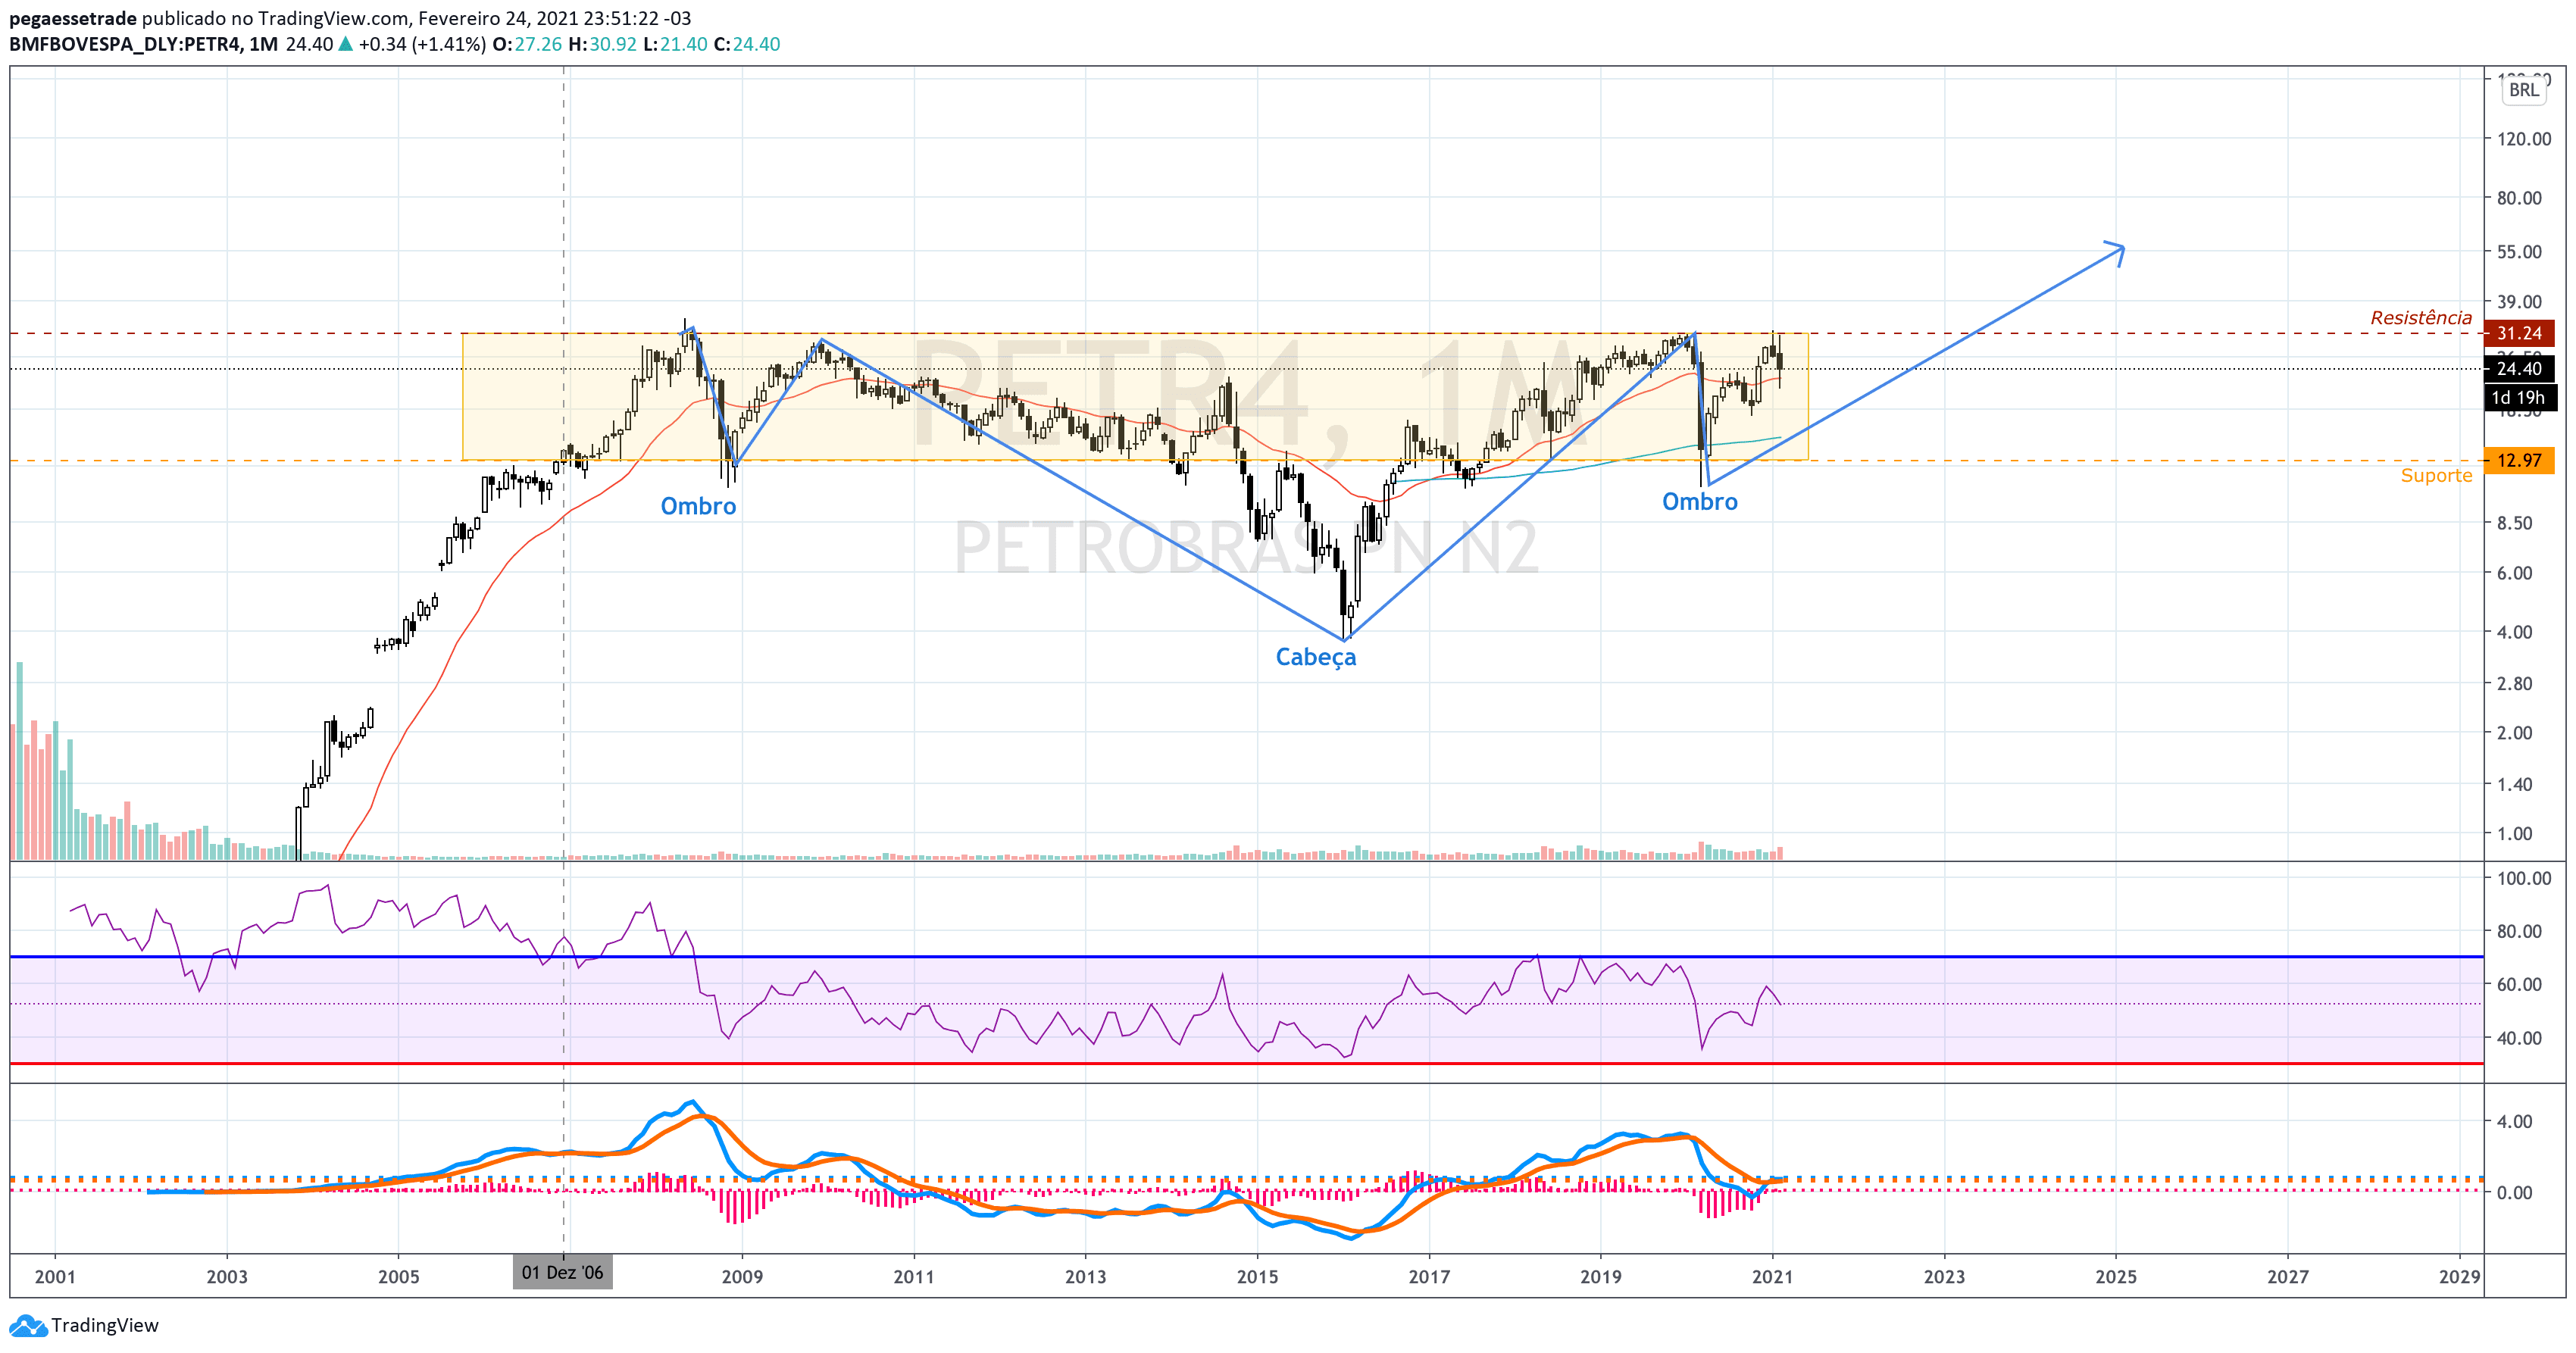Click the 01 Dez '06 date marker
The width and height of the screenshot is (2576, 1353).
562,1272
